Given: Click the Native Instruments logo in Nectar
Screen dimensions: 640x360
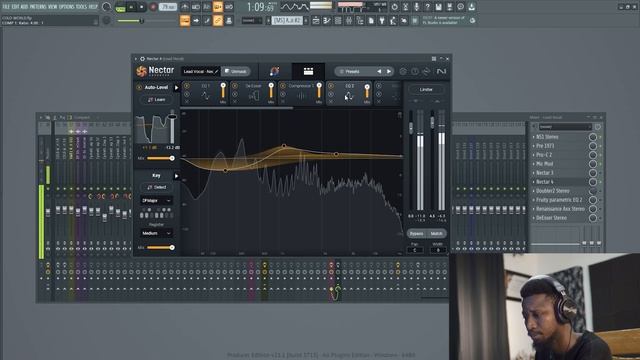Looking at the screenshot, I should (x=441, y=71).
